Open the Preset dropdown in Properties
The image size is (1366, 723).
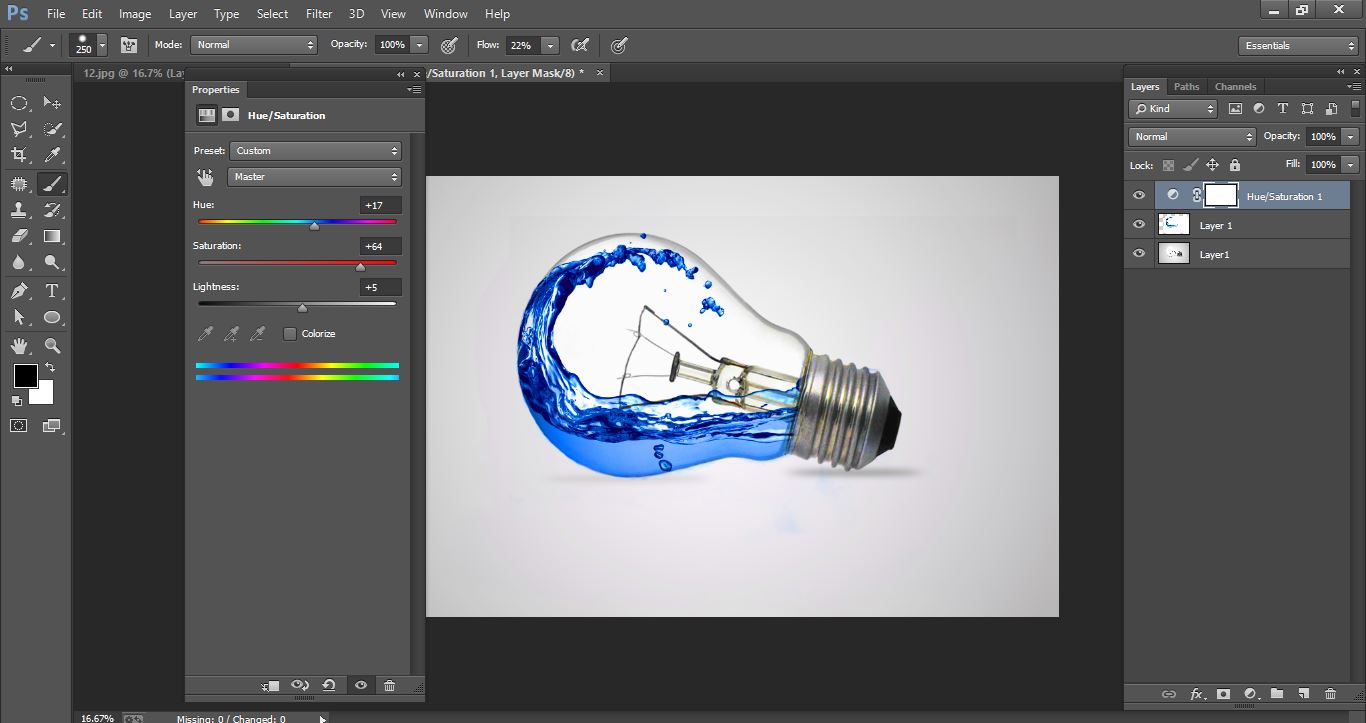pos(315,150)
